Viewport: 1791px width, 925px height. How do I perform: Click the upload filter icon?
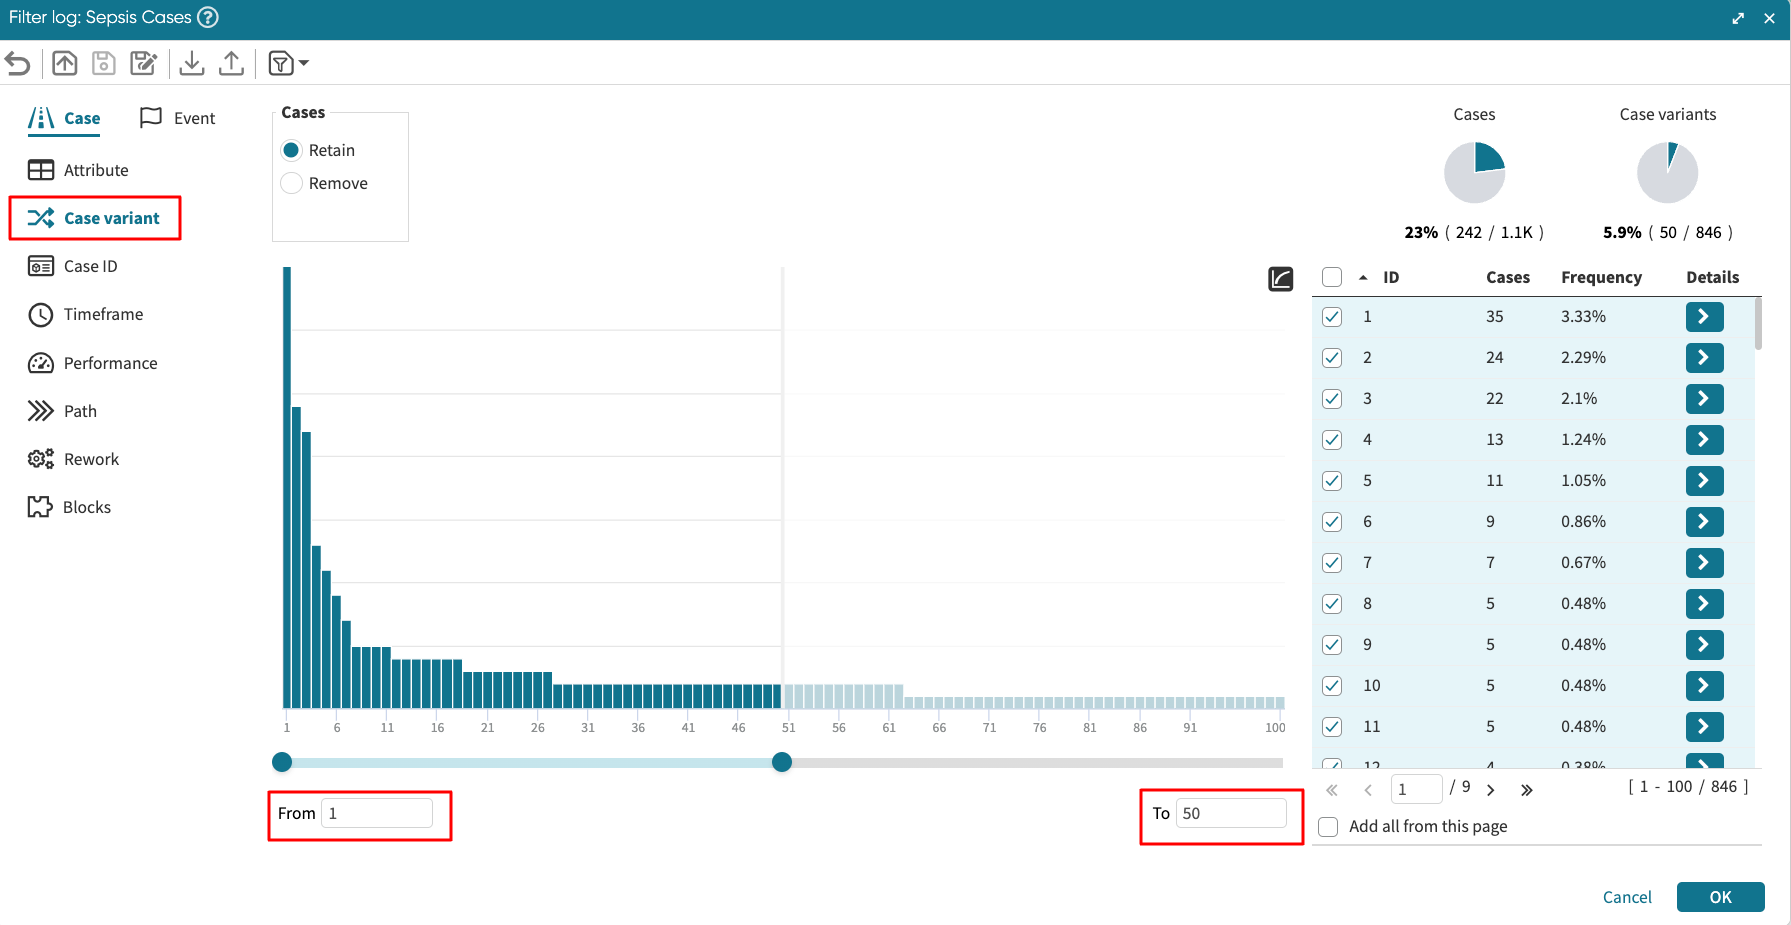pos(231,63)
